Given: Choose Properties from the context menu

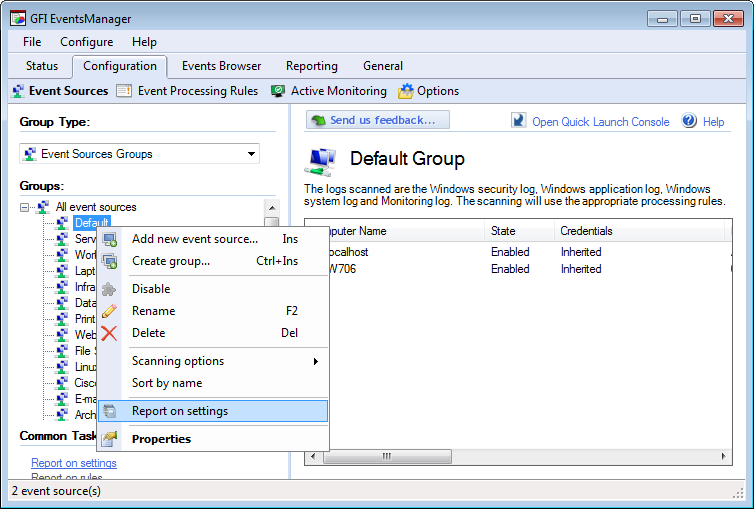Looking at the screenshot, I should [213, 439].
